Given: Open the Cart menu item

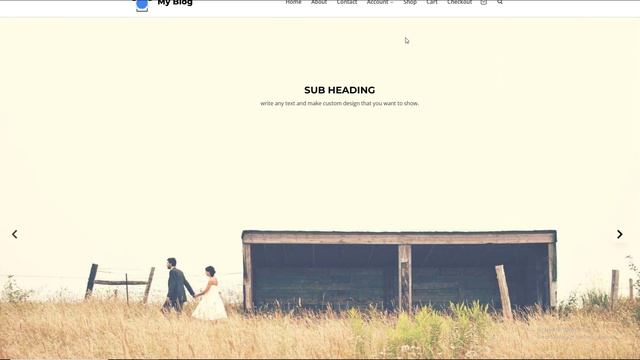Looking at the screenshot, I should point(432,2).
